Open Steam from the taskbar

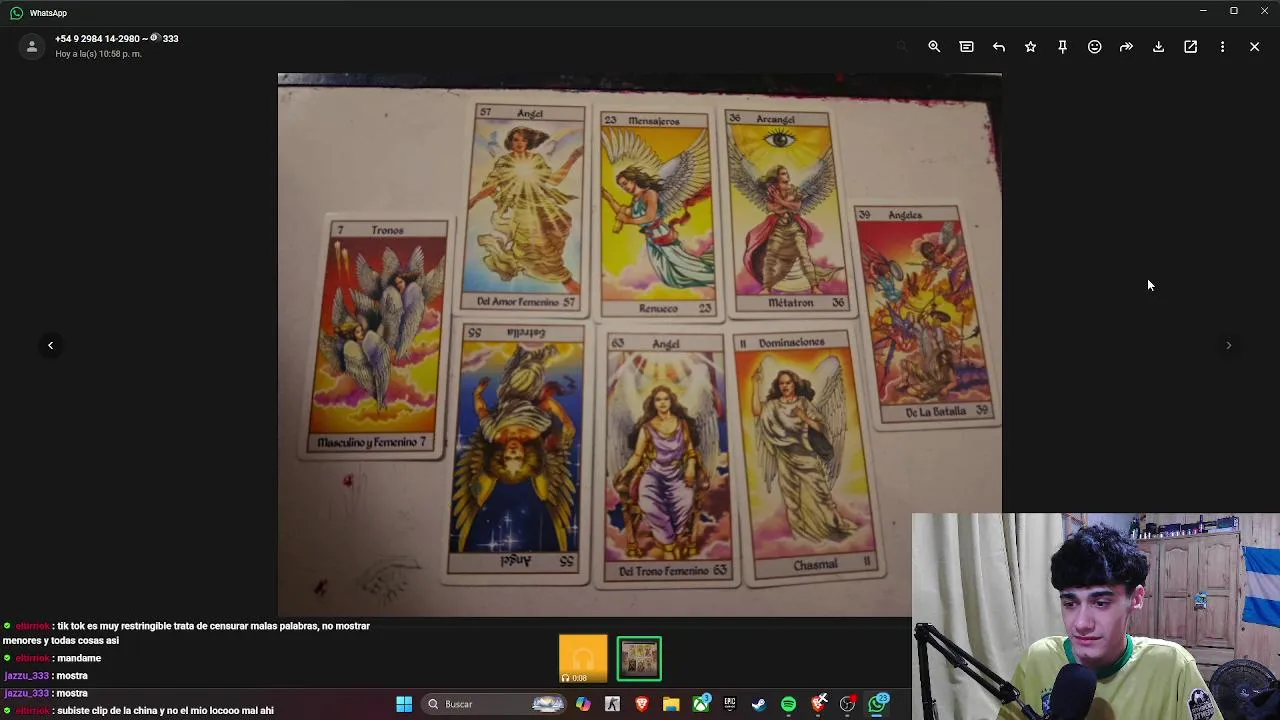pos(759,704)
